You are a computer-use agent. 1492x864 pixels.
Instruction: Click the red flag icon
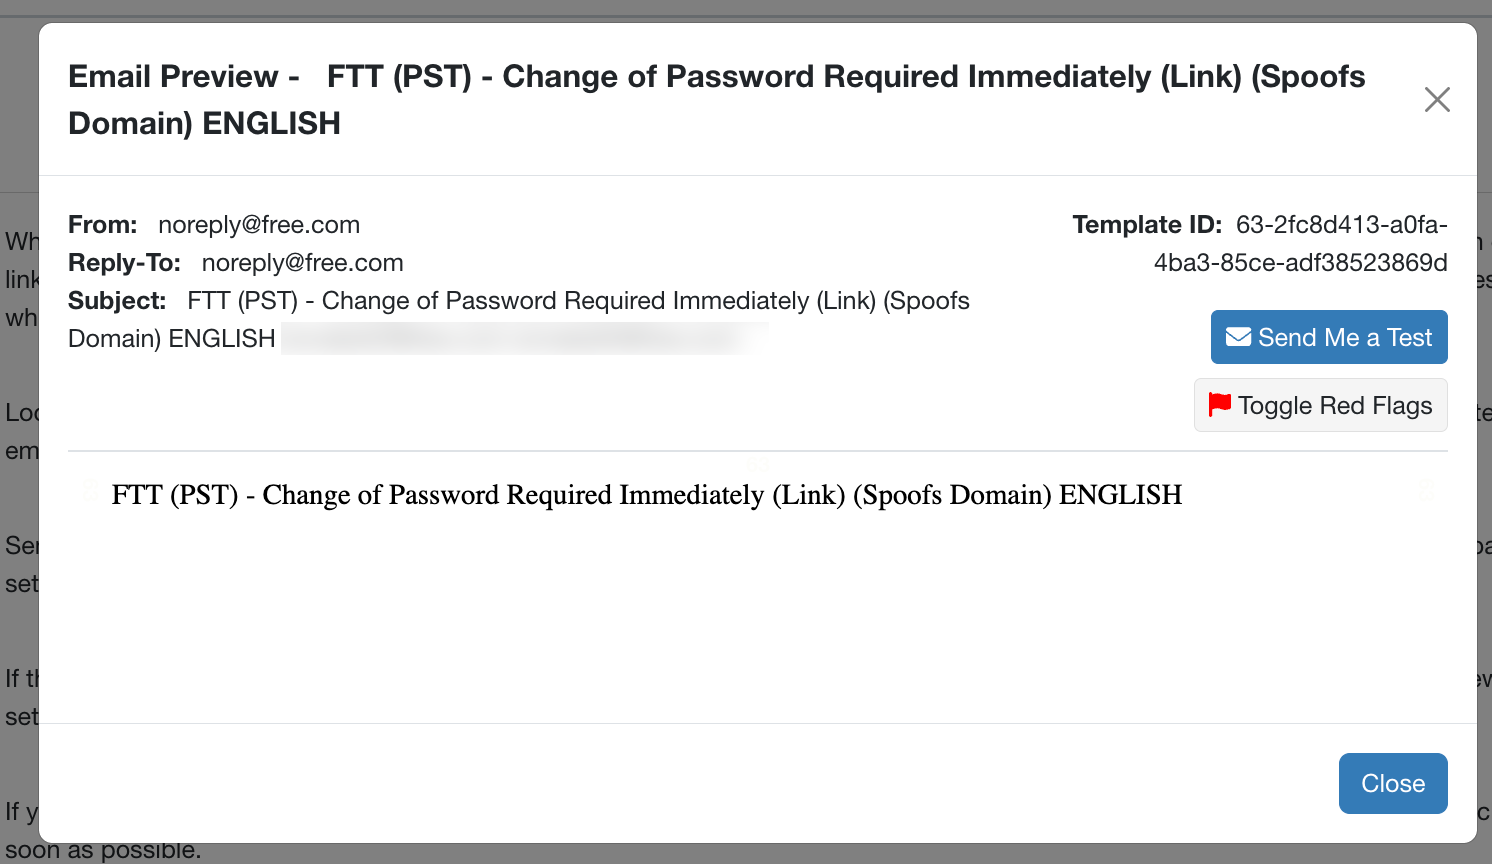(1220, 404)
